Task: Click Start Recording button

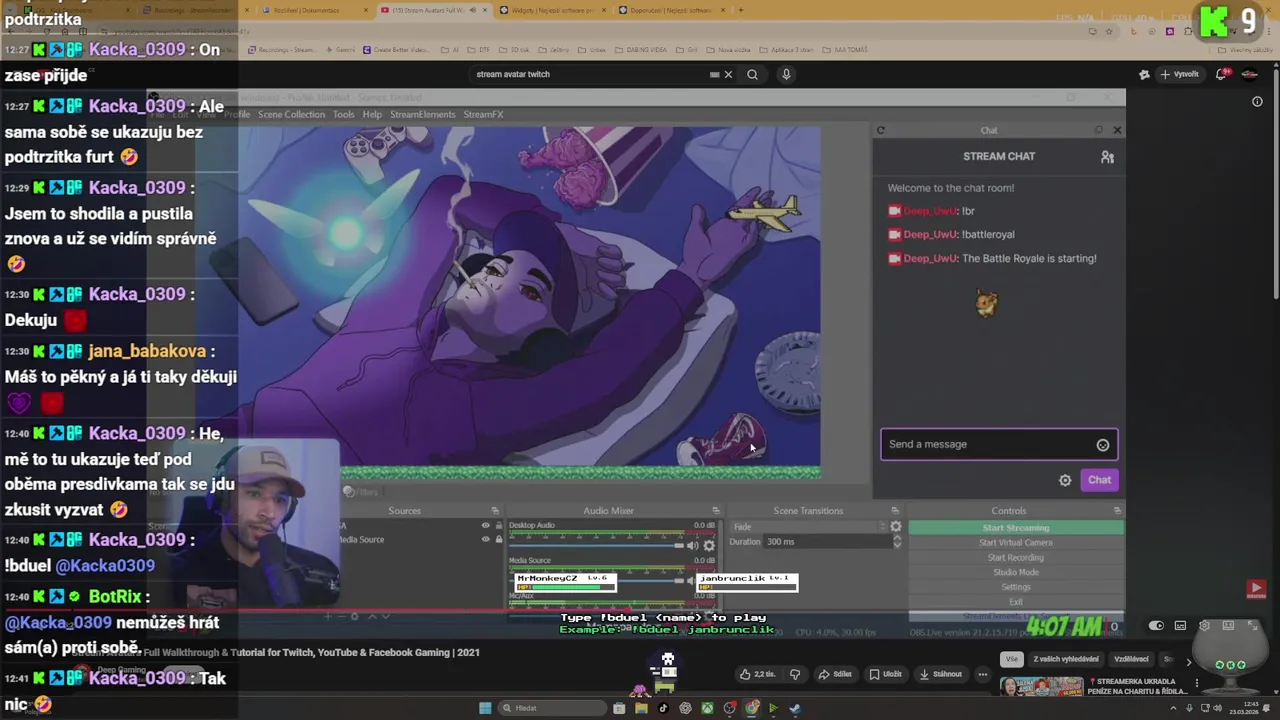Action: [x=1016, y=558]
